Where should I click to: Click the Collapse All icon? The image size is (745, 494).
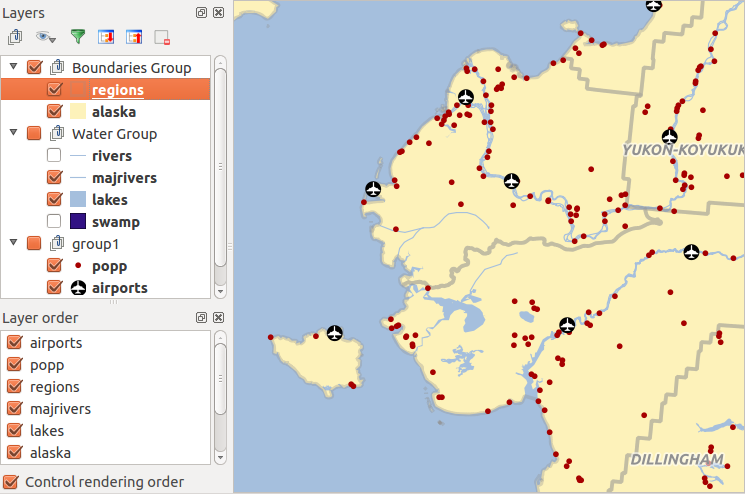coord(133,37)
